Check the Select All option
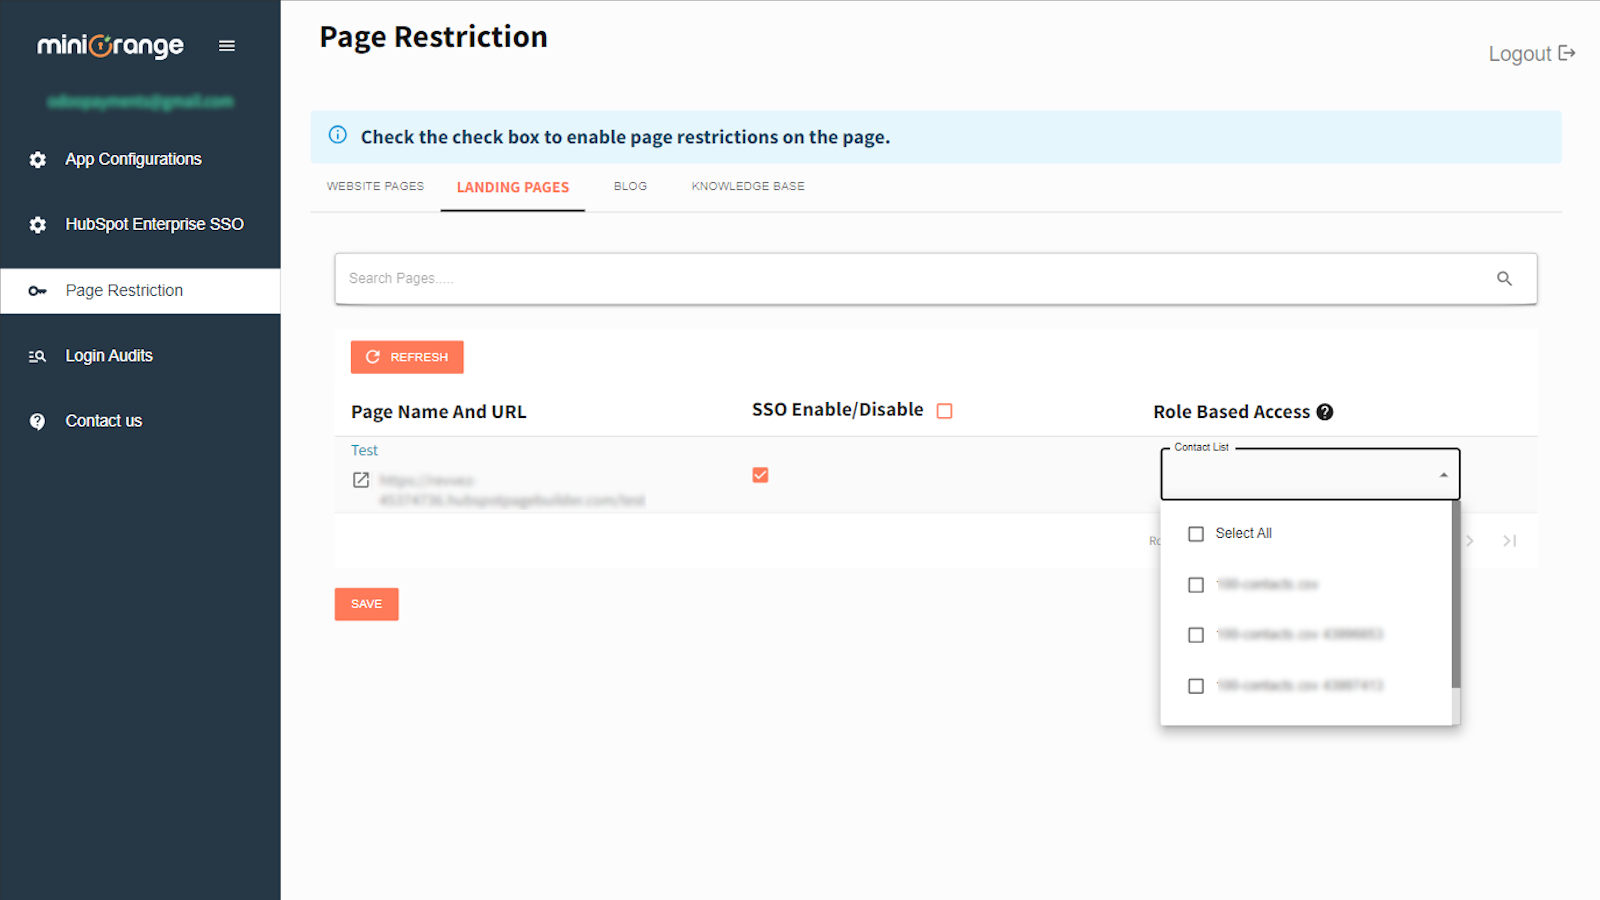The height and width of the screenshot is (900, 1600). point(1196,534)
